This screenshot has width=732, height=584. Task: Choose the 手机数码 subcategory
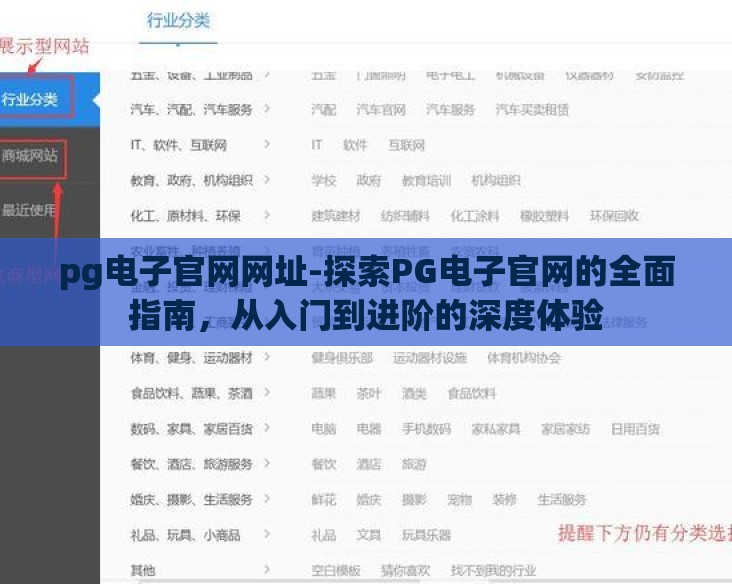[427, 429]
